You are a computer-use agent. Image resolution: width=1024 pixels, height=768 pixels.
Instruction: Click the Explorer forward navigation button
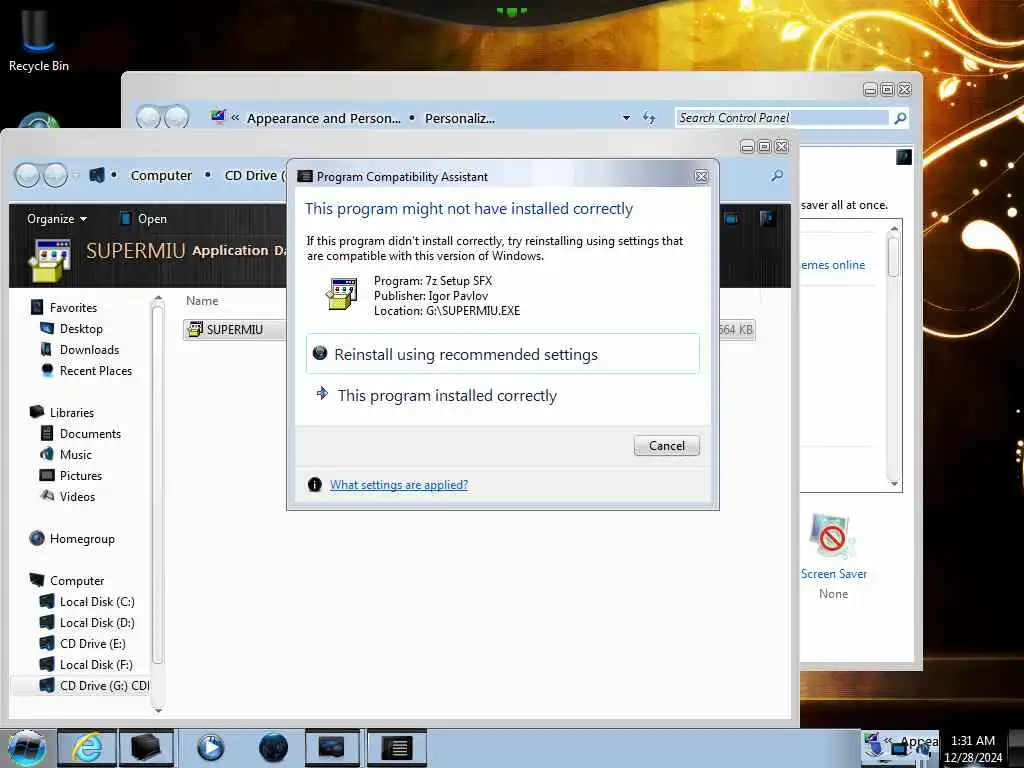pos(55,175)
